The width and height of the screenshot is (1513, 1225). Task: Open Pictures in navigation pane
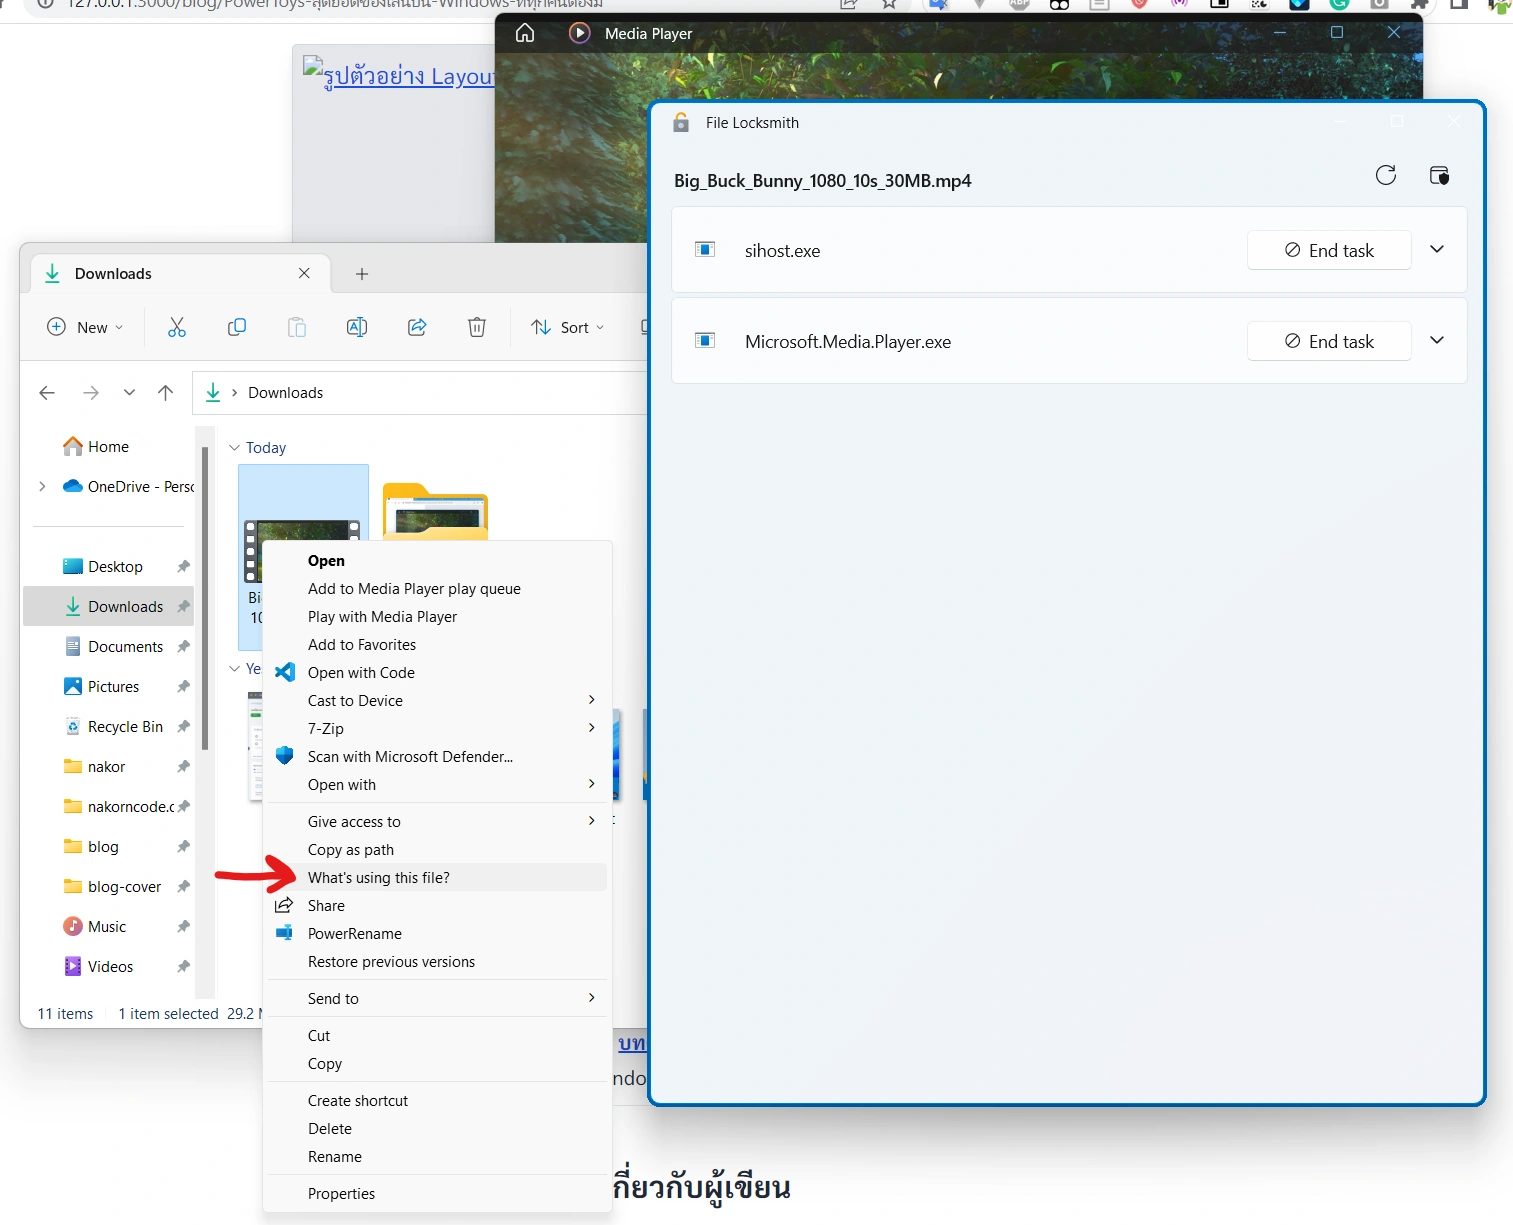pyautogui.click(x=108, y=687)
